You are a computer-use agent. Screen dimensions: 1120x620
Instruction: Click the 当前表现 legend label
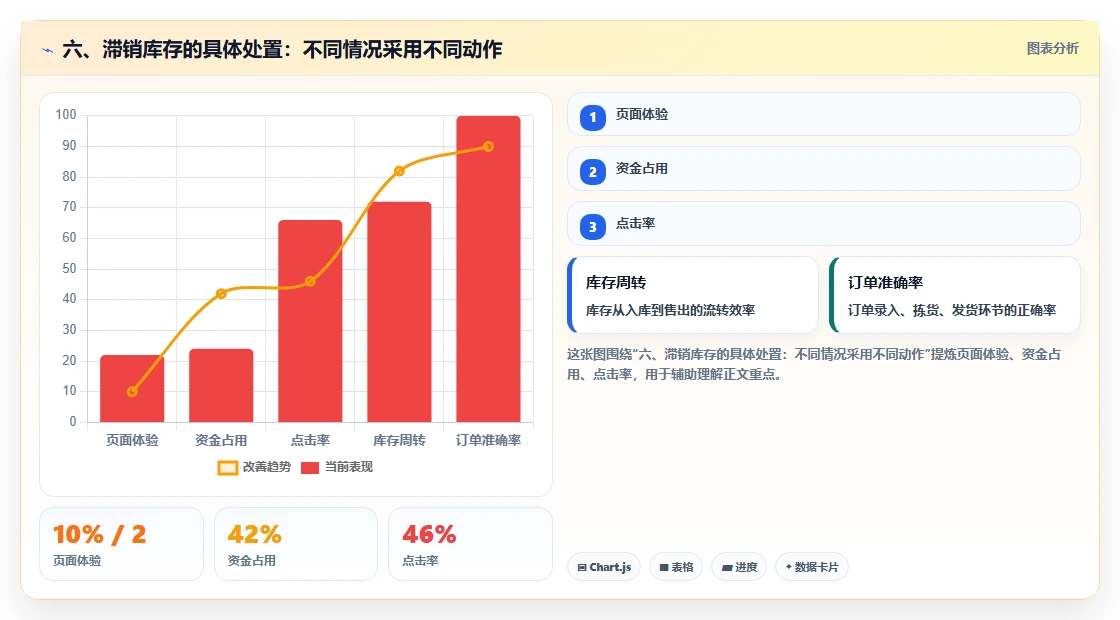click(x=349, y=467)
